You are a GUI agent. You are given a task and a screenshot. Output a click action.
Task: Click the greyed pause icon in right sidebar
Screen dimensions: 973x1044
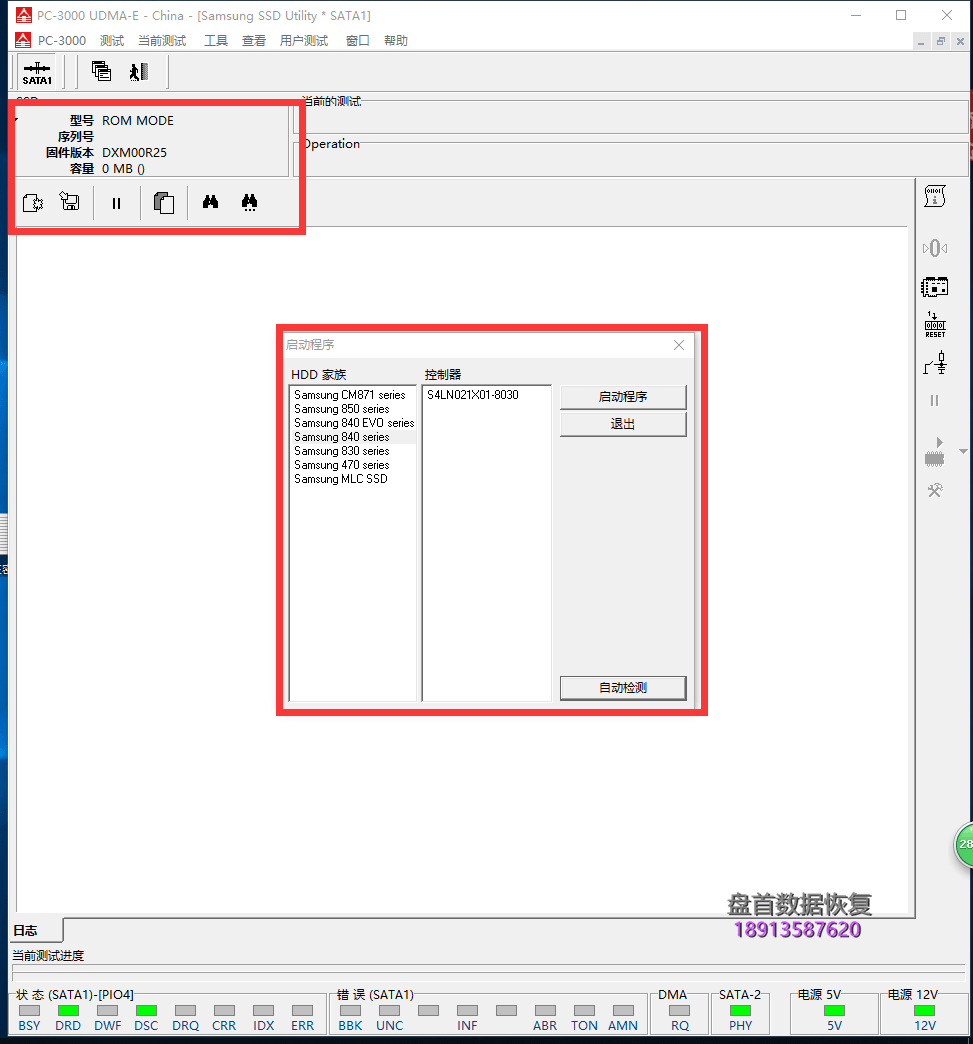click(x=934, y=400)
